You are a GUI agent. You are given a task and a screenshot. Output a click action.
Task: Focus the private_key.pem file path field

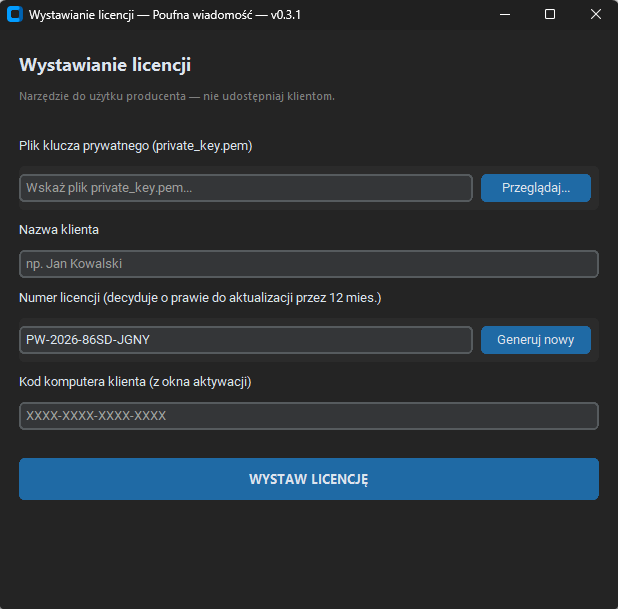pyautogui.click(x=246, y=188)
